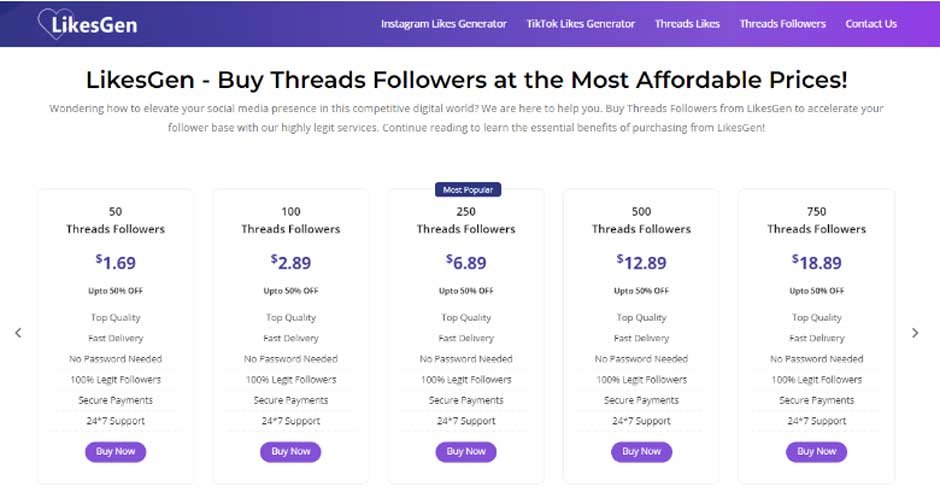Screen dimensions: 940x498
Task: Go to previous pricing cards with left arrow
Action: [18, 333]
